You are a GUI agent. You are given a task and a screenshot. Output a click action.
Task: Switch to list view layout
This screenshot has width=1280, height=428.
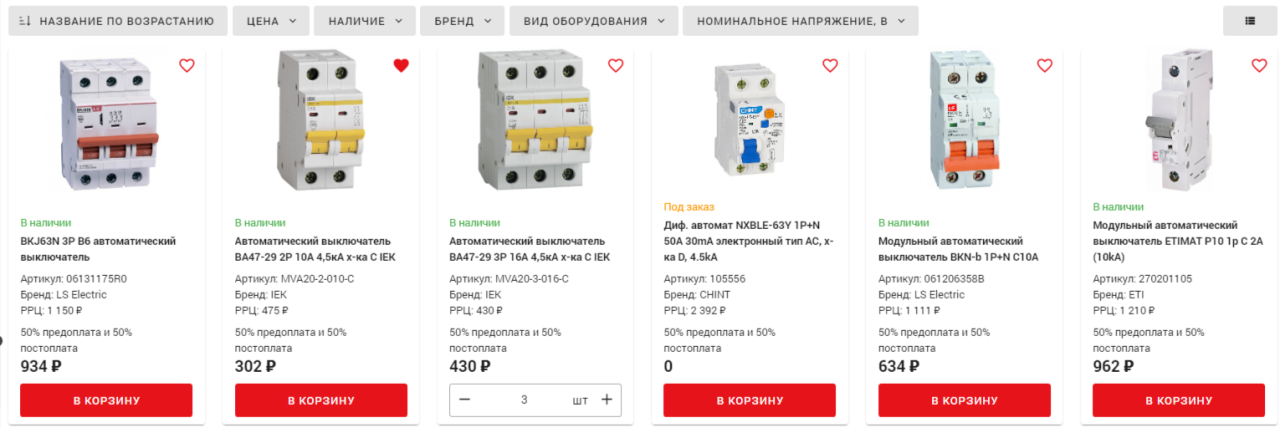(x=1250, y=20)
